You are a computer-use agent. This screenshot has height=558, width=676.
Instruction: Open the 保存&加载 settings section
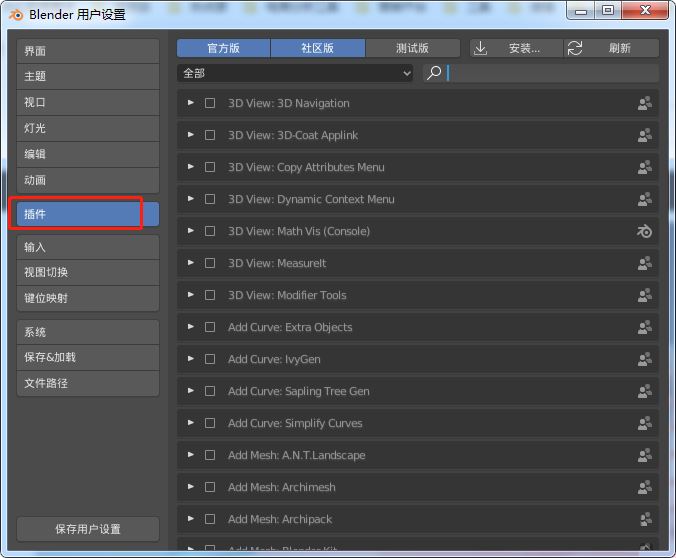(88, 357)
